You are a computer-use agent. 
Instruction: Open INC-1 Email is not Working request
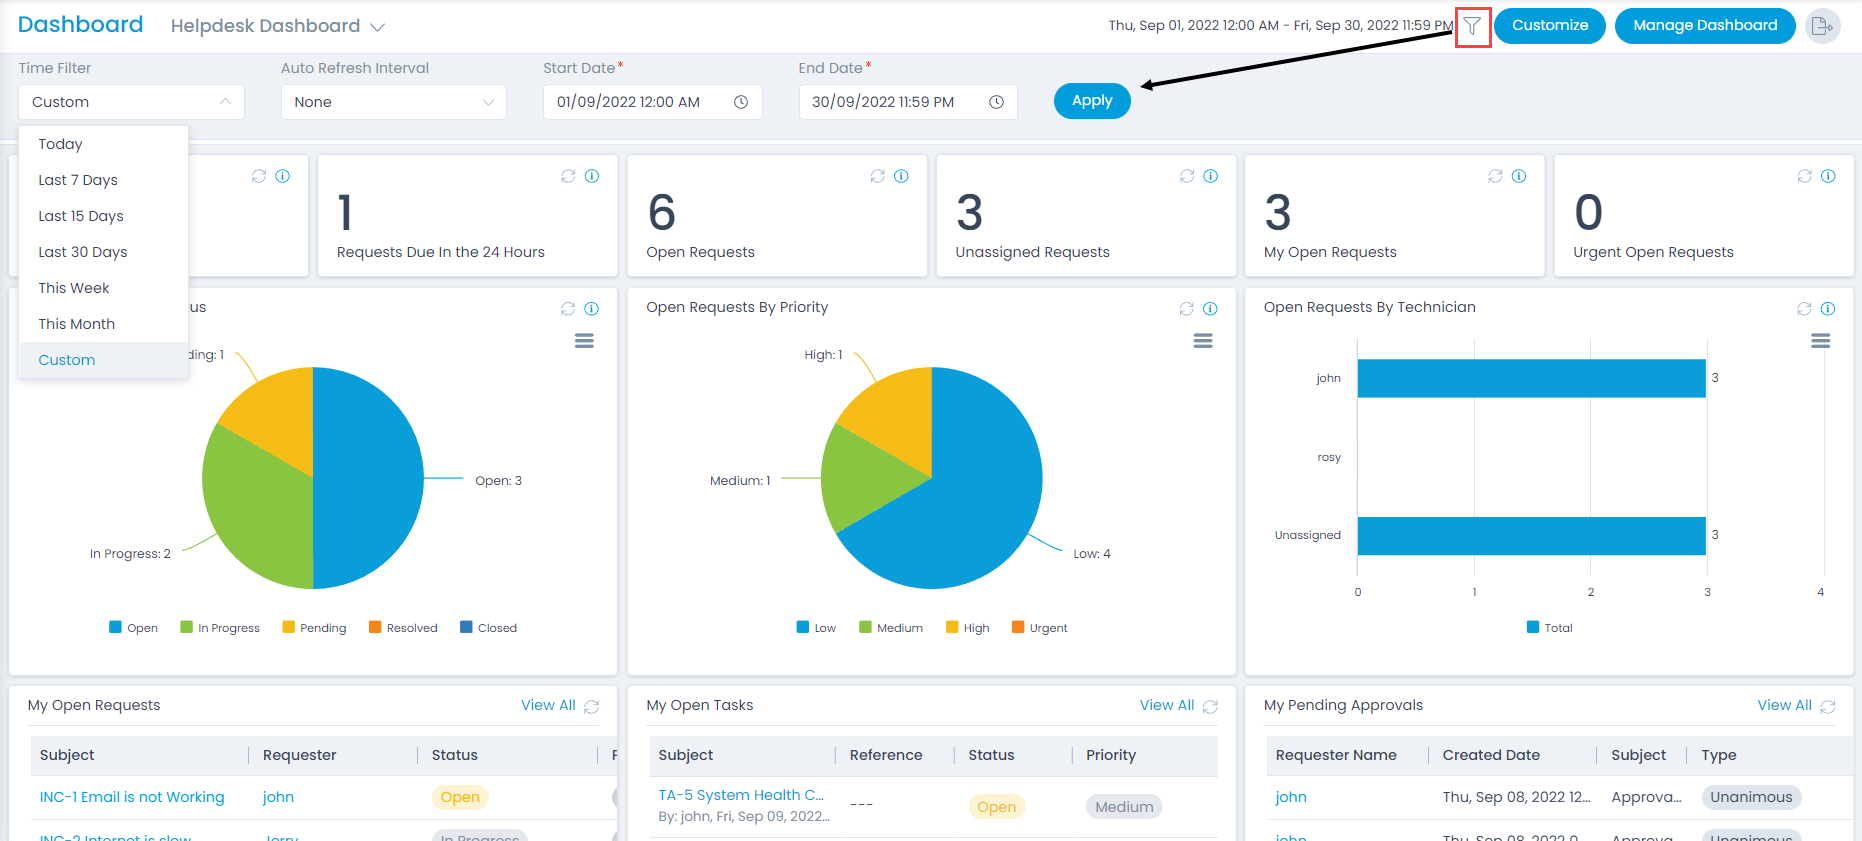click(x=132, y=797)
